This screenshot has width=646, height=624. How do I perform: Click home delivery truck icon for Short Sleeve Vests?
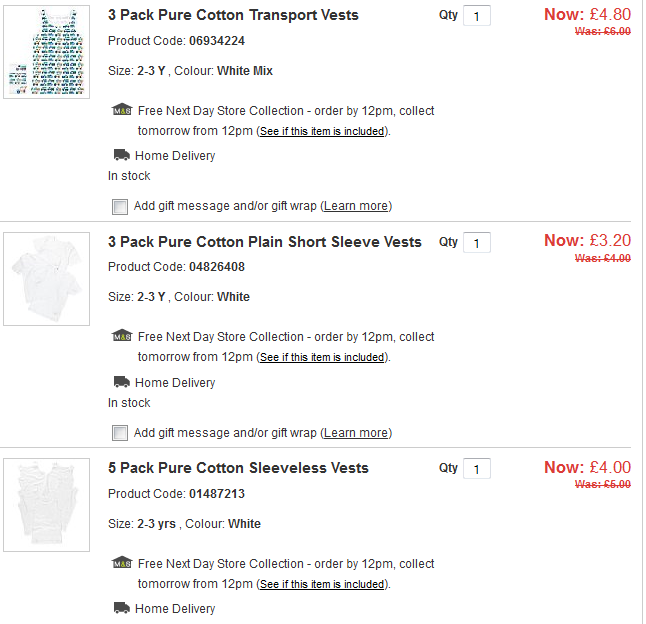click(122, 382)
